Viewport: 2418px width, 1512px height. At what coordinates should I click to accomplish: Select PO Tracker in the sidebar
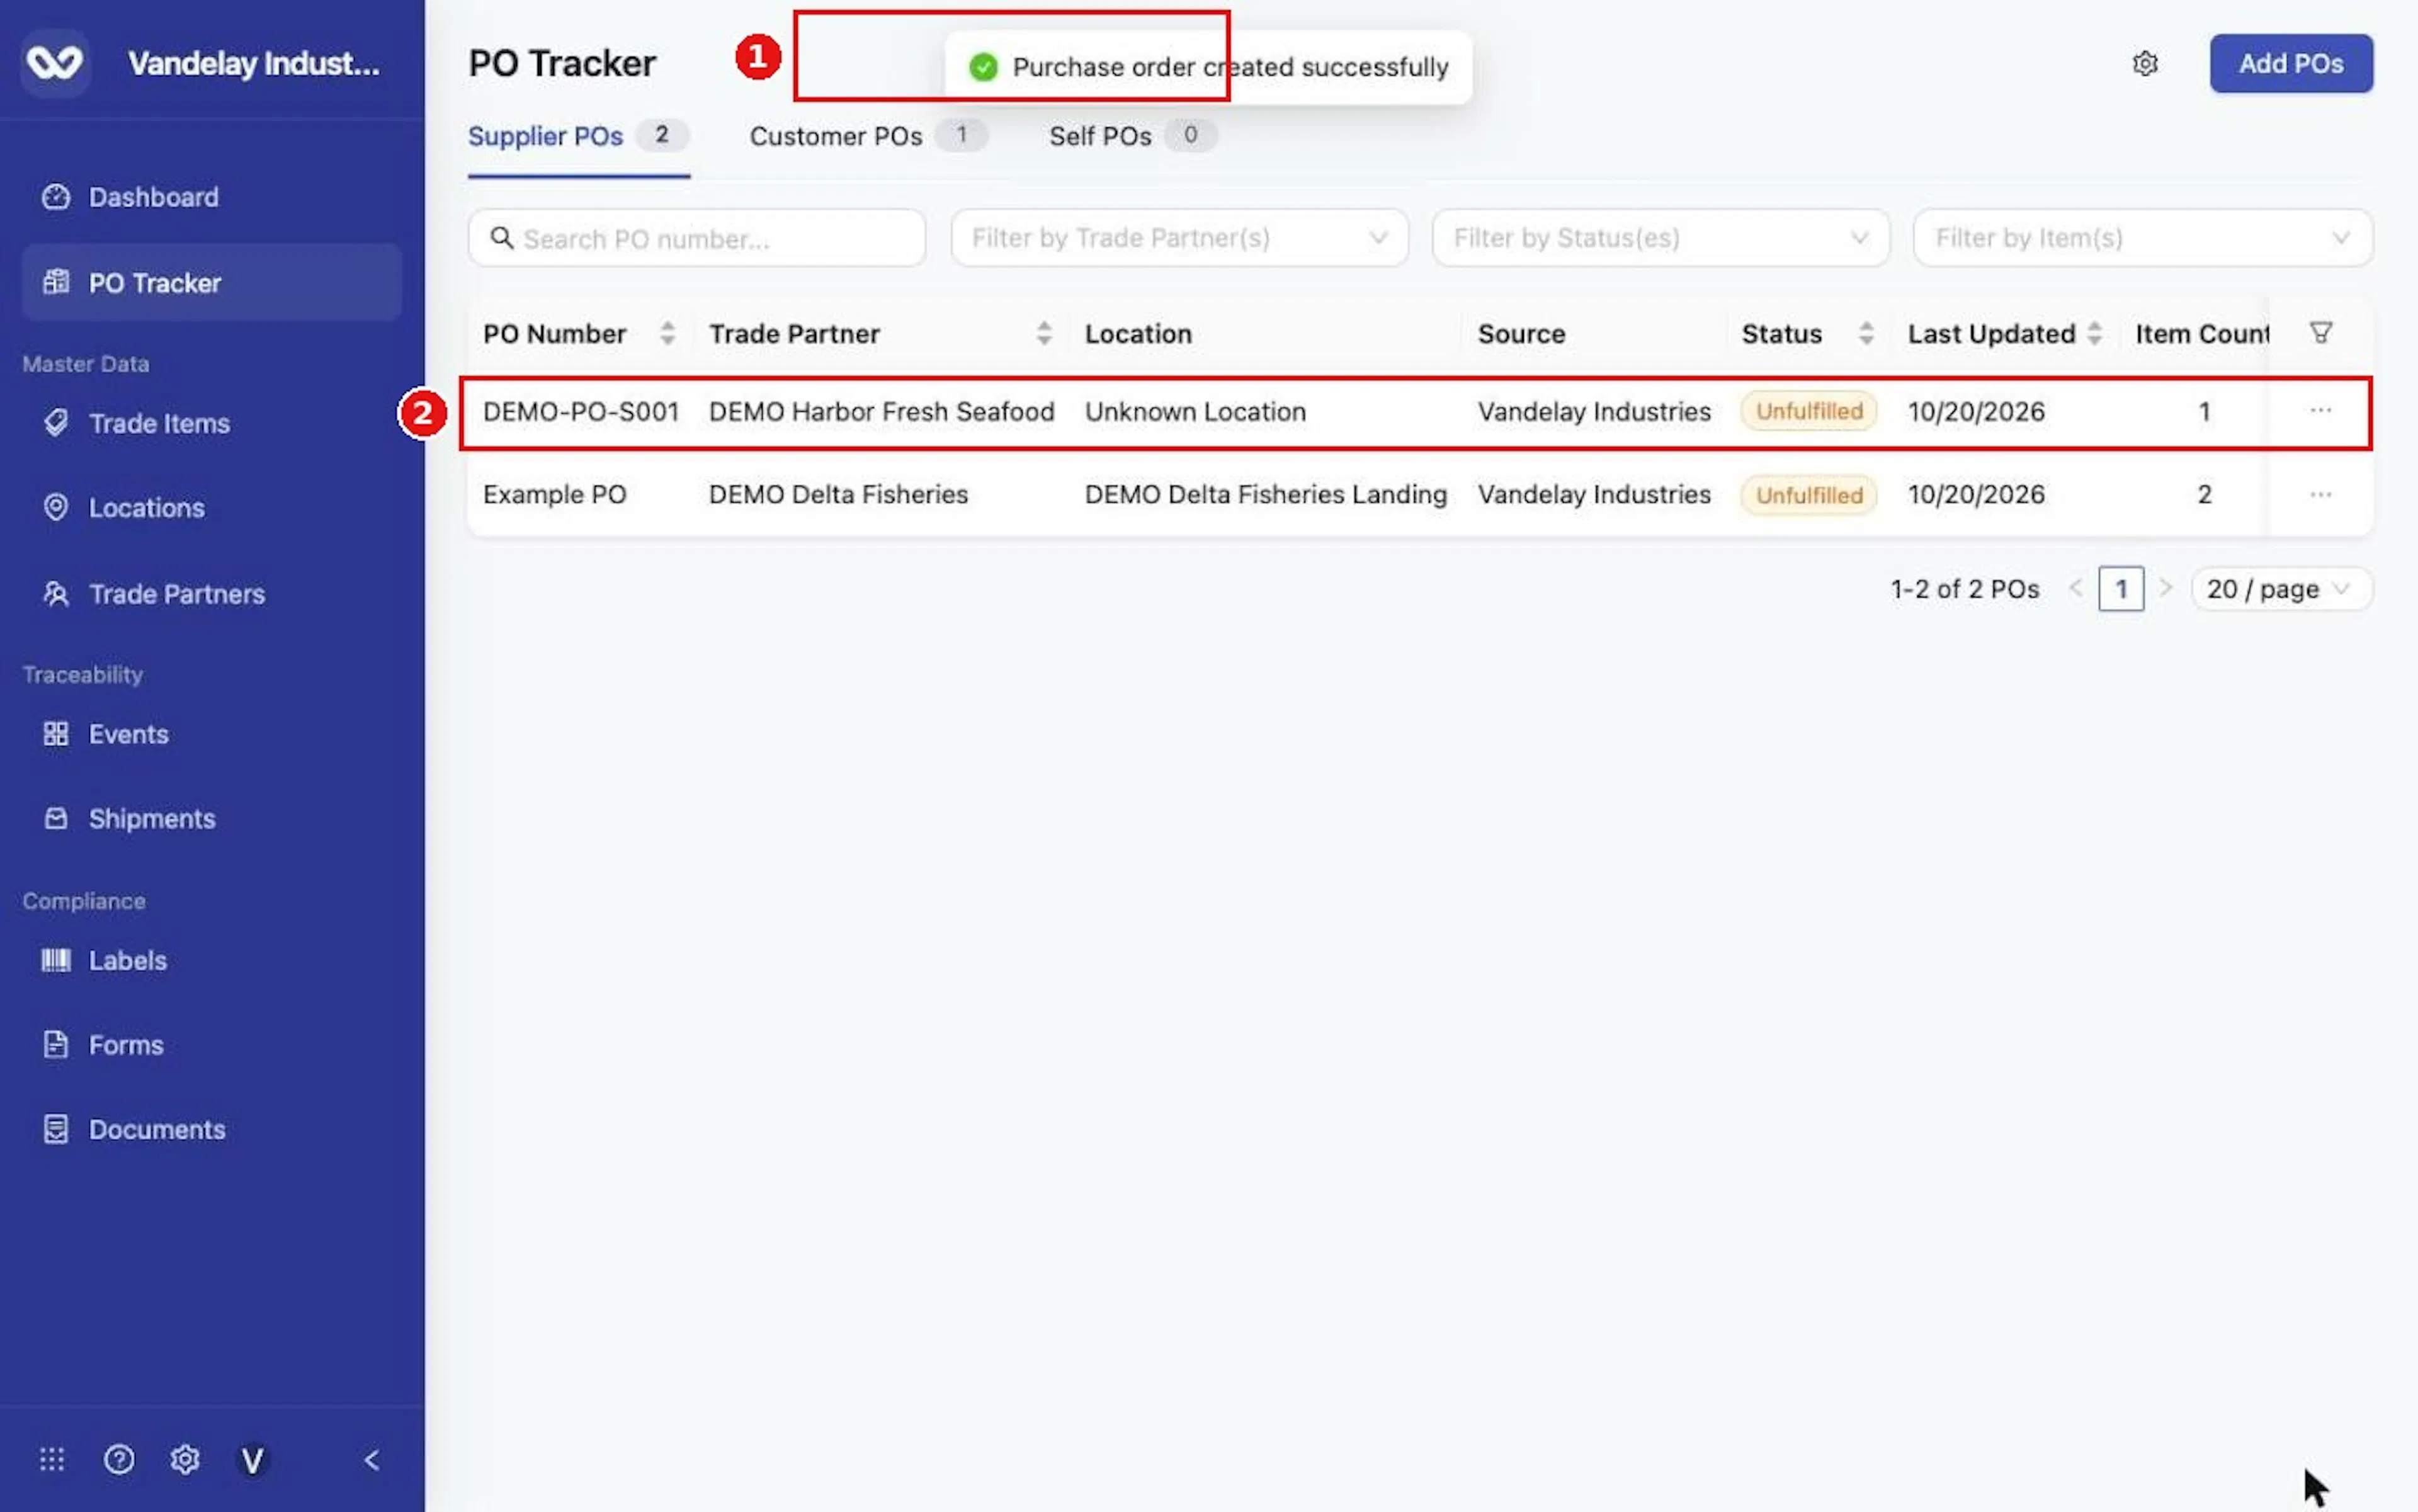tap(211, 283)
